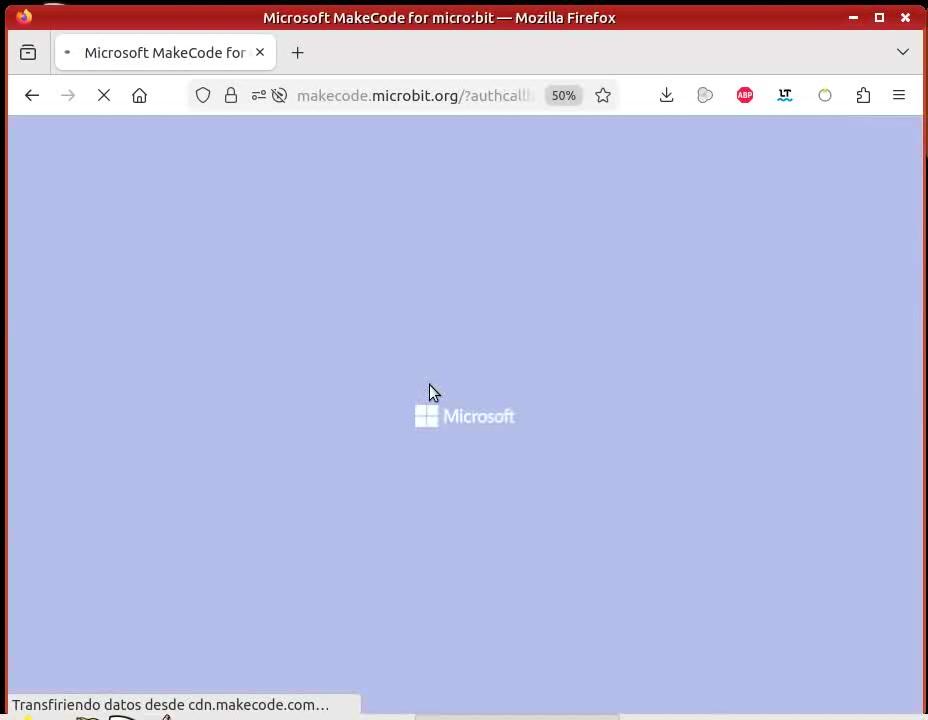This screenshot has width=928, height=720.
Task: Open a new tab
Action: pos(298,53)
